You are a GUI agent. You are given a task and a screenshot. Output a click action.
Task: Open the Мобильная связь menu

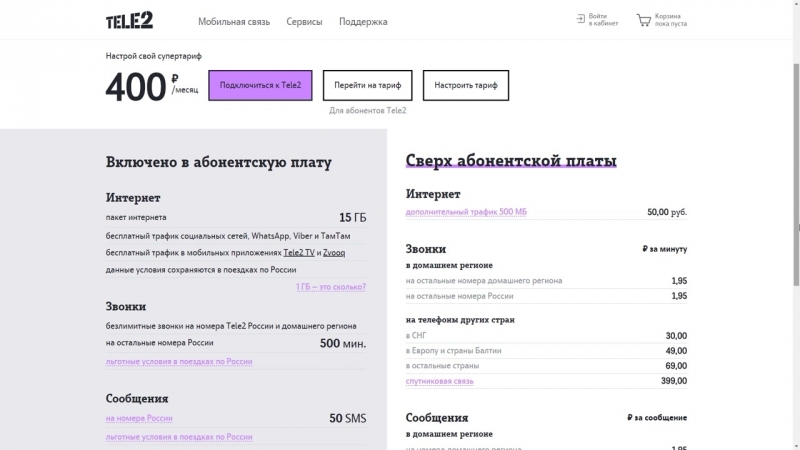(234, 22)
